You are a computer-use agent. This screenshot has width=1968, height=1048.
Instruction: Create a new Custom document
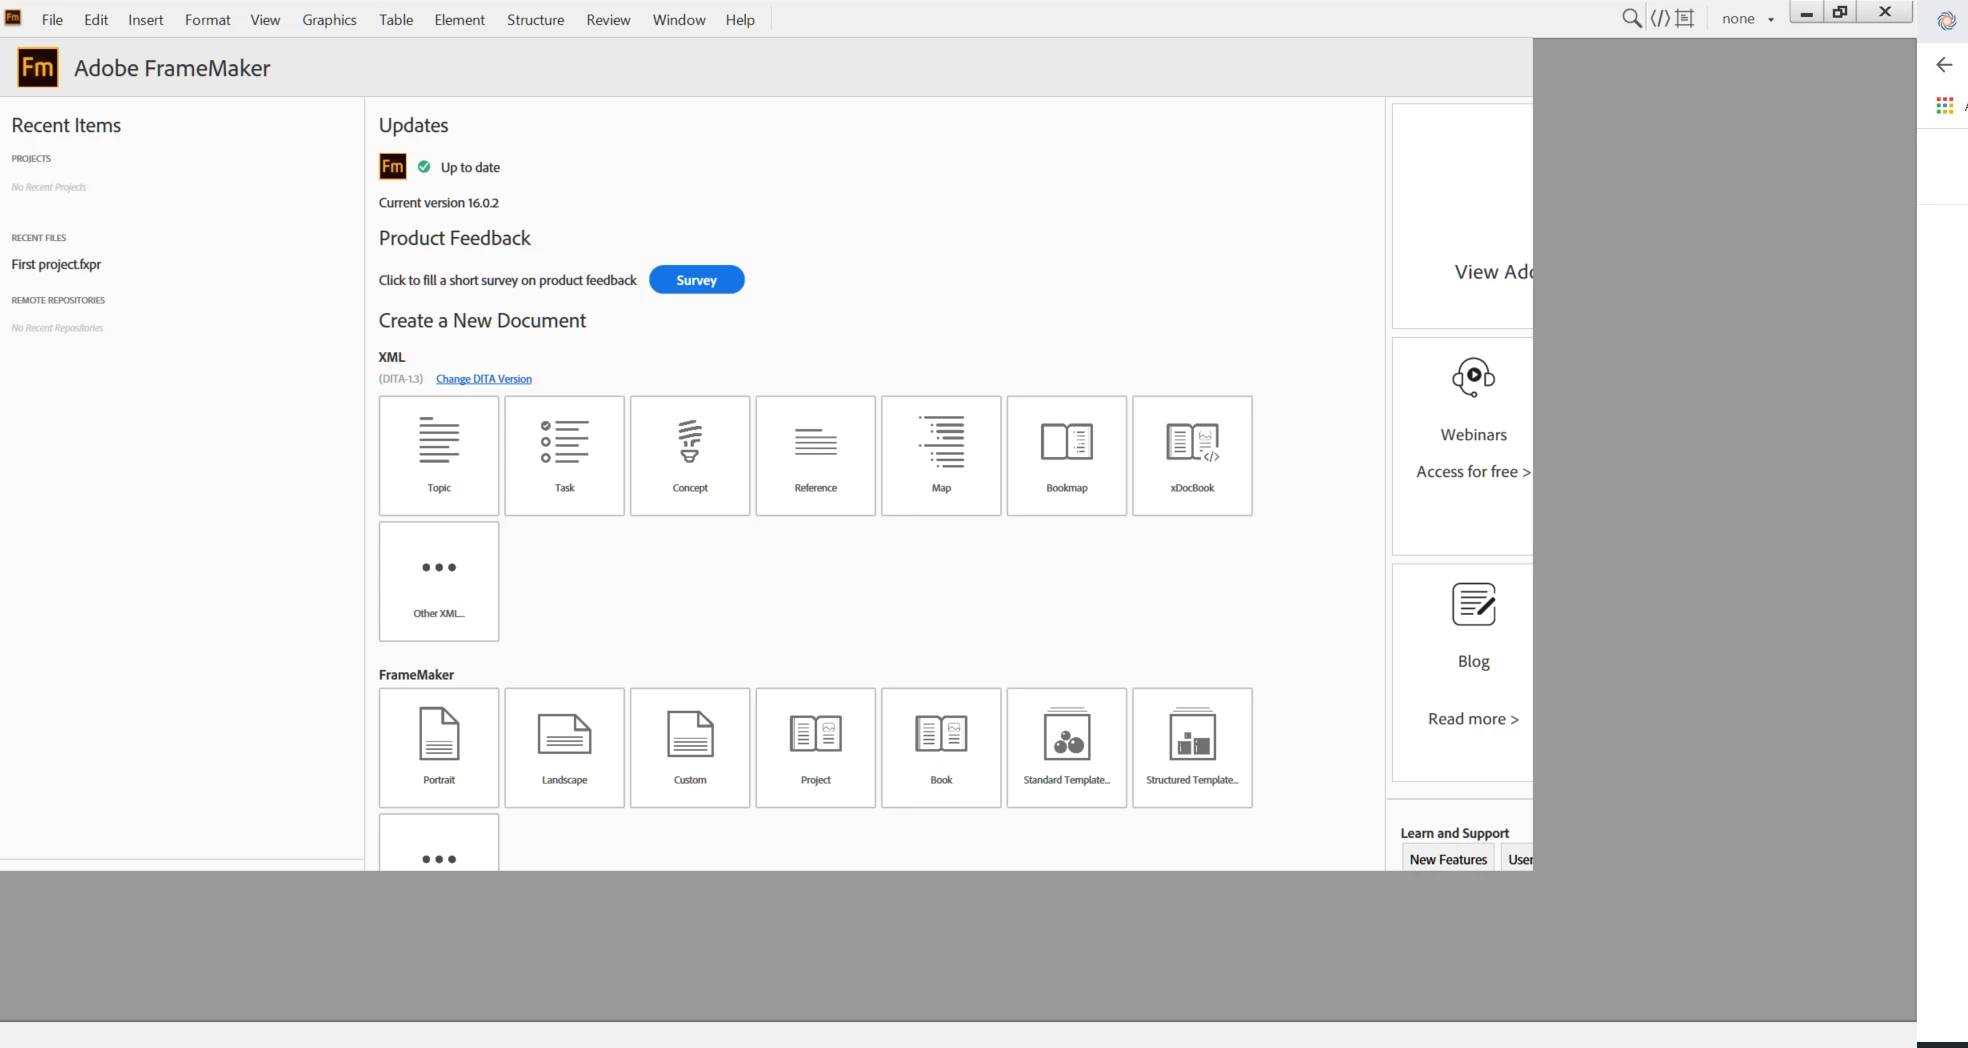click(x=690, y=748)
